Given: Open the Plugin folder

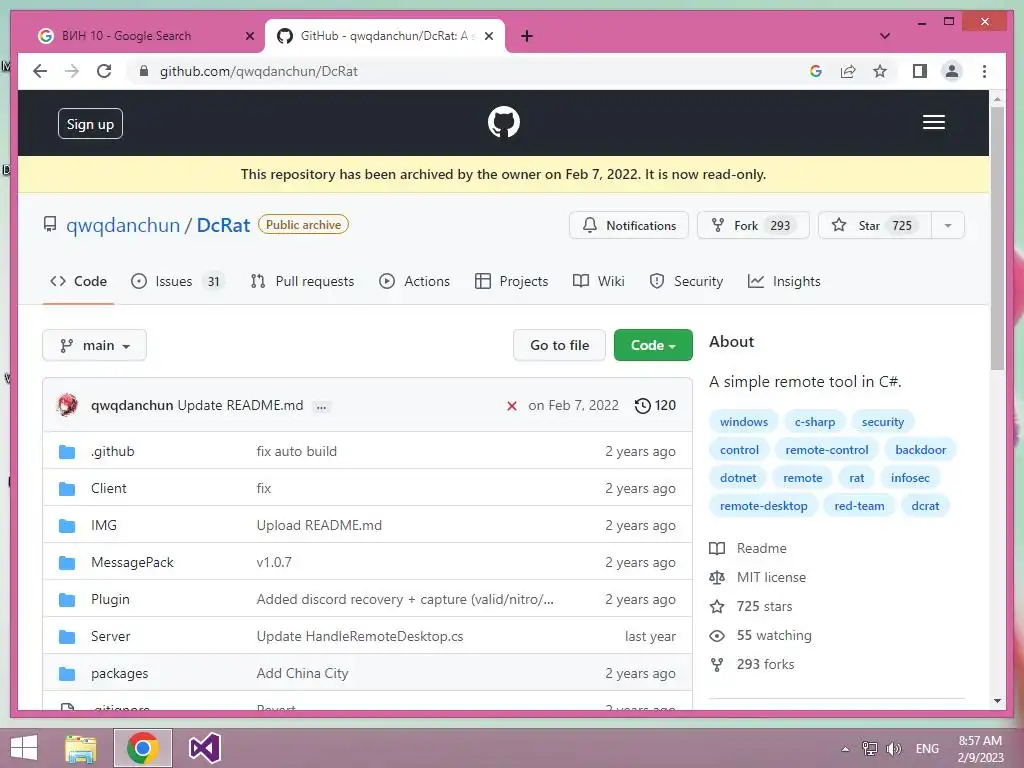Looking at the screenshot, I should pyautogui.click(x=110, y=600).
